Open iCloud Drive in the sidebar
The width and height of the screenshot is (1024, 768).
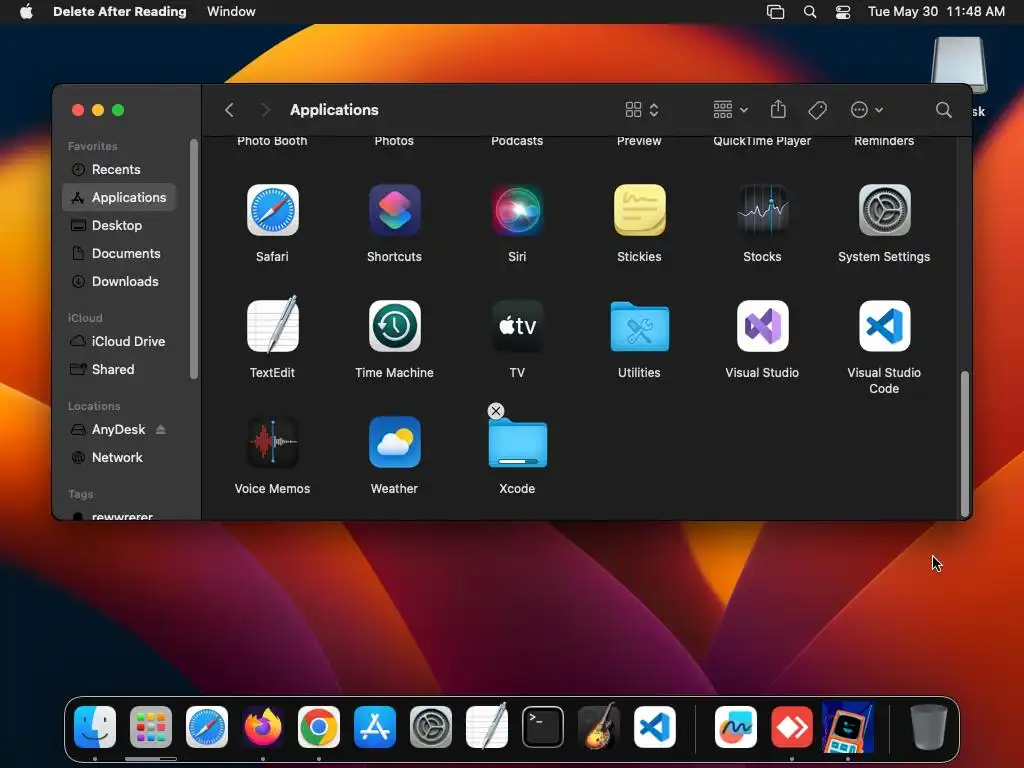pyautogui.click(x=119, y=341)
